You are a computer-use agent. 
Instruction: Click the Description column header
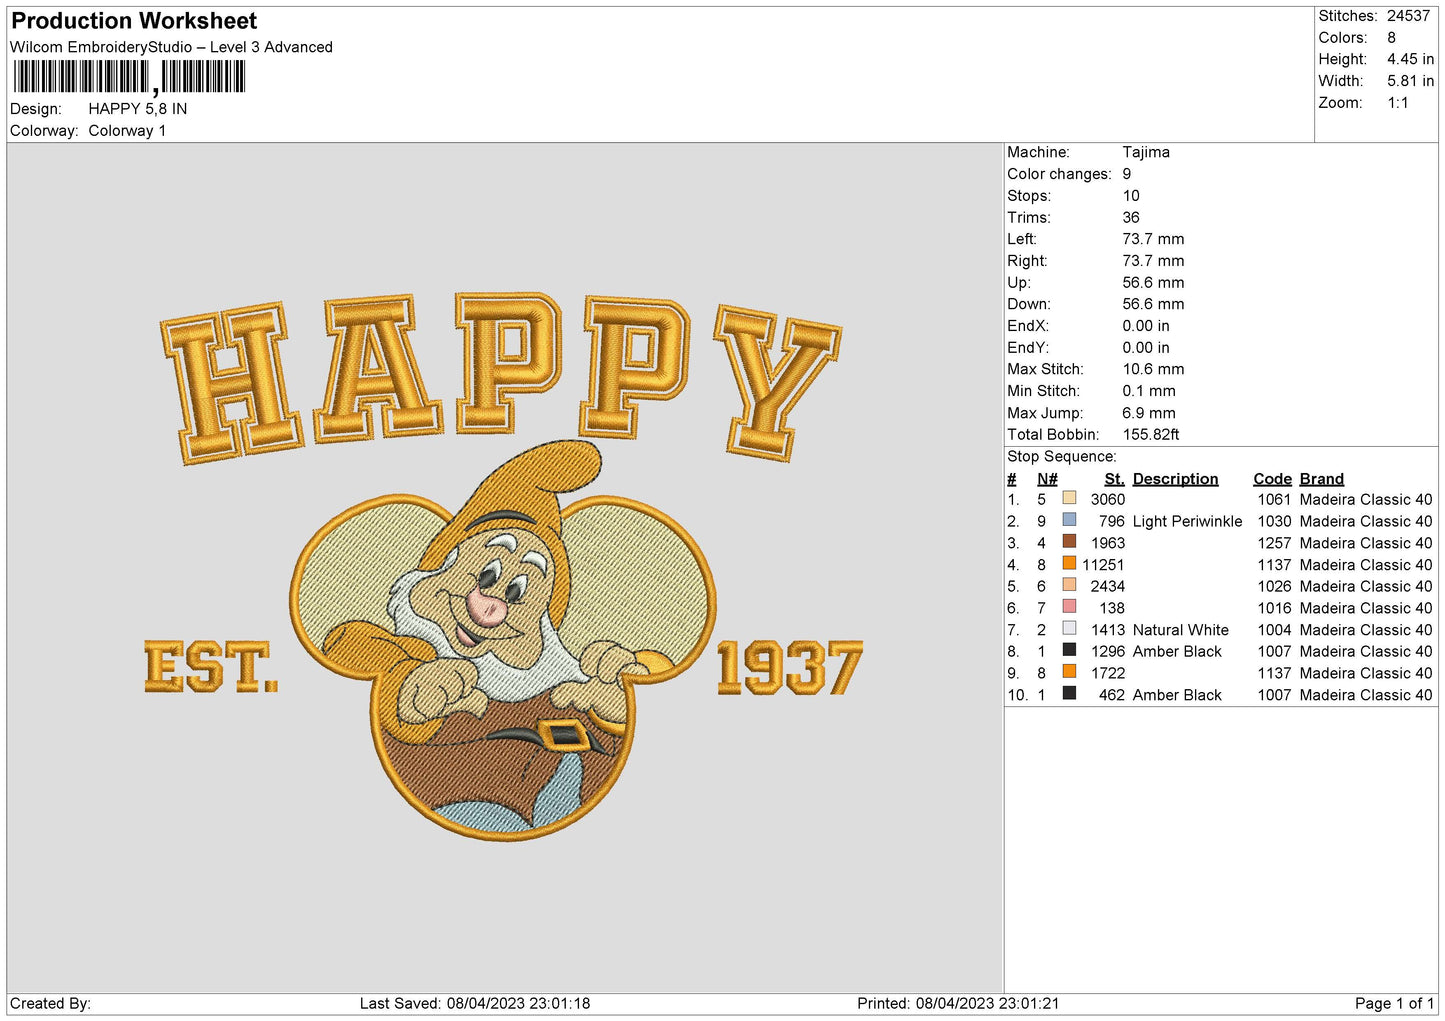pos(1175,479)
